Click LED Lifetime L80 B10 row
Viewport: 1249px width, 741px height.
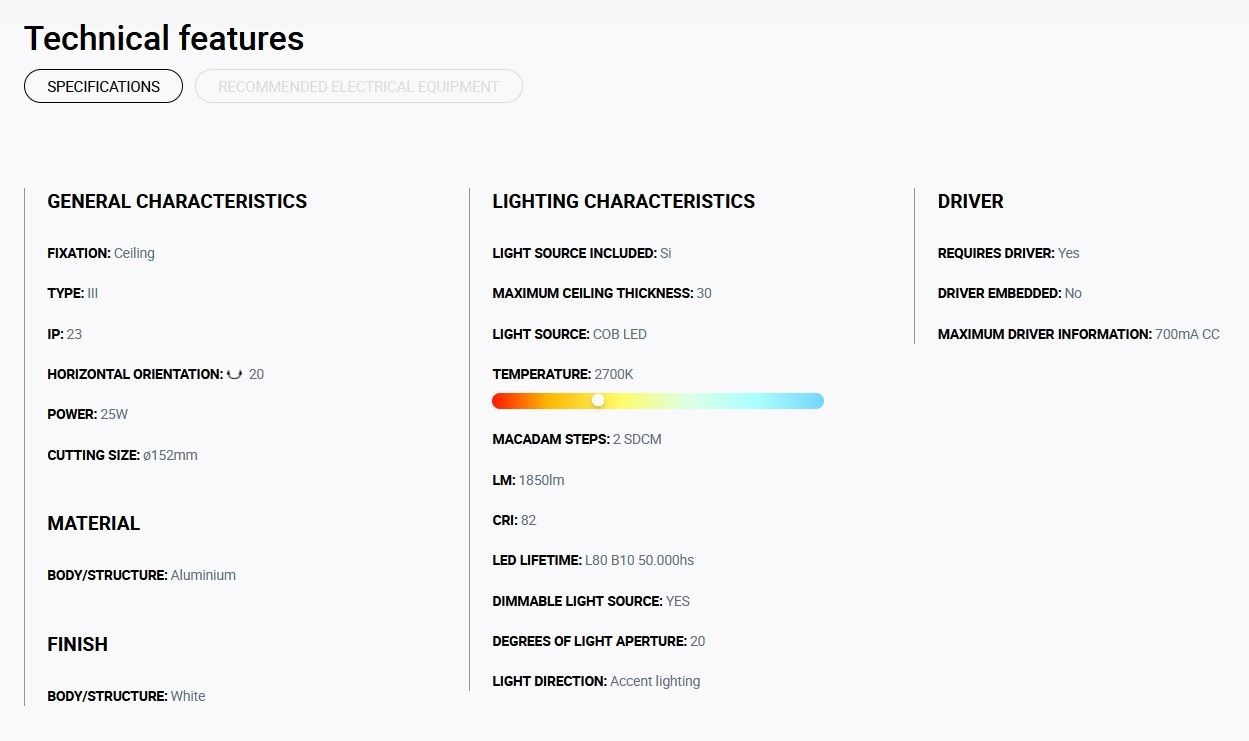point(593,560)
